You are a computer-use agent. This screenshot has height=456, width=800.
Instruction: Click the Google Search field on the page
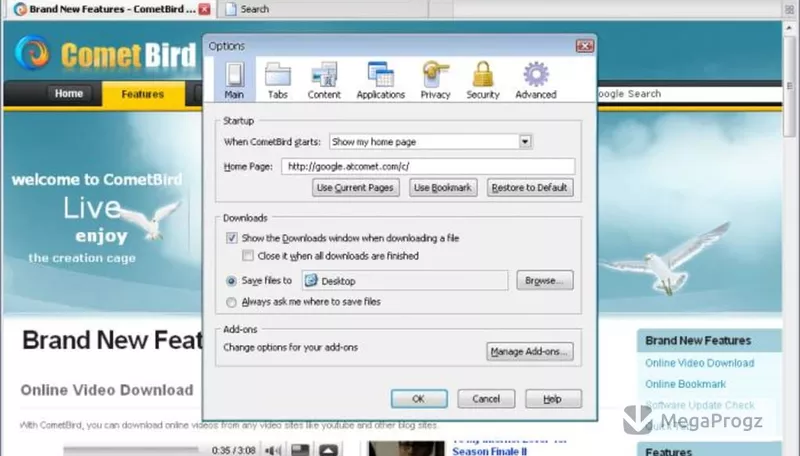689,94
